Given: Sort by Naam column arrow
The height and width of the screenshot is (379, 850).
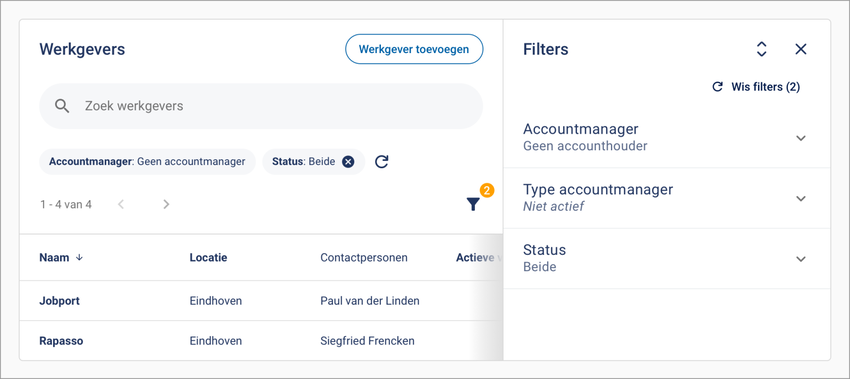Looking at the screenshot, I should pos(79,258).
